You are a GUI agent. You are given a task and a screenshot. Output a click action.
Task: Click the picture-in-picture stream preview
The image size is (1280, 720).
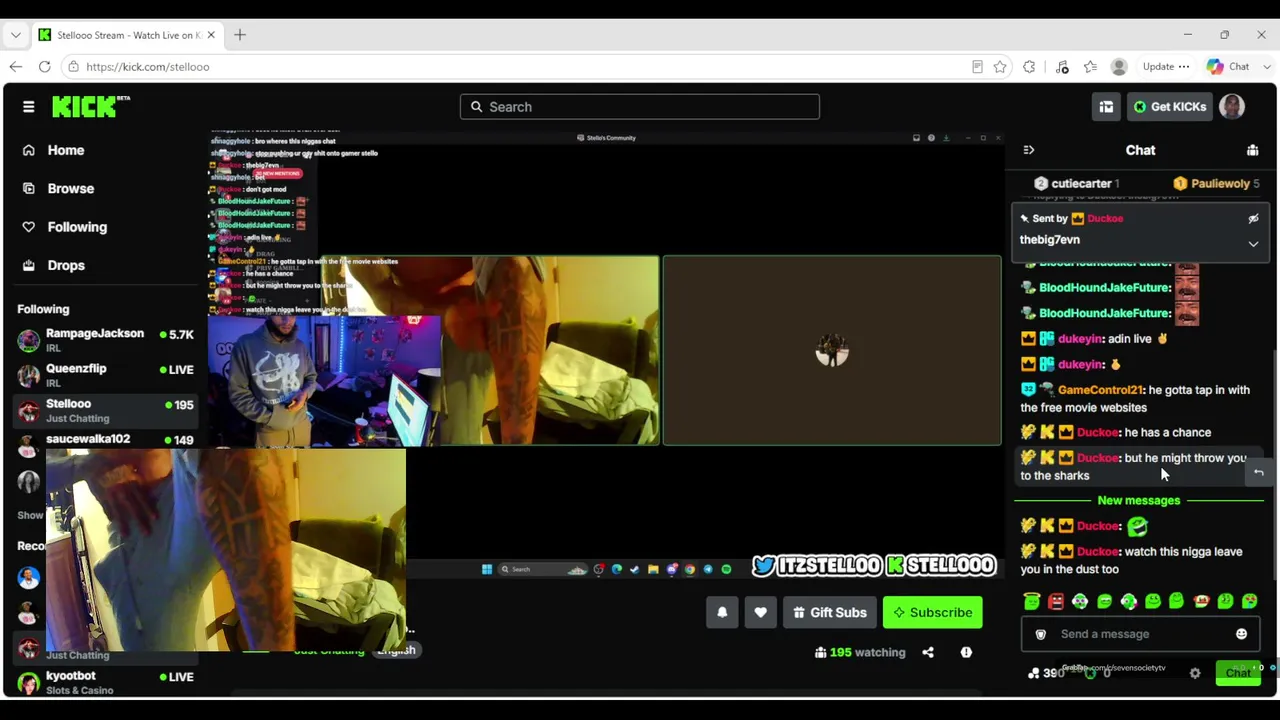pyautogui.click(x=226, y=550)
